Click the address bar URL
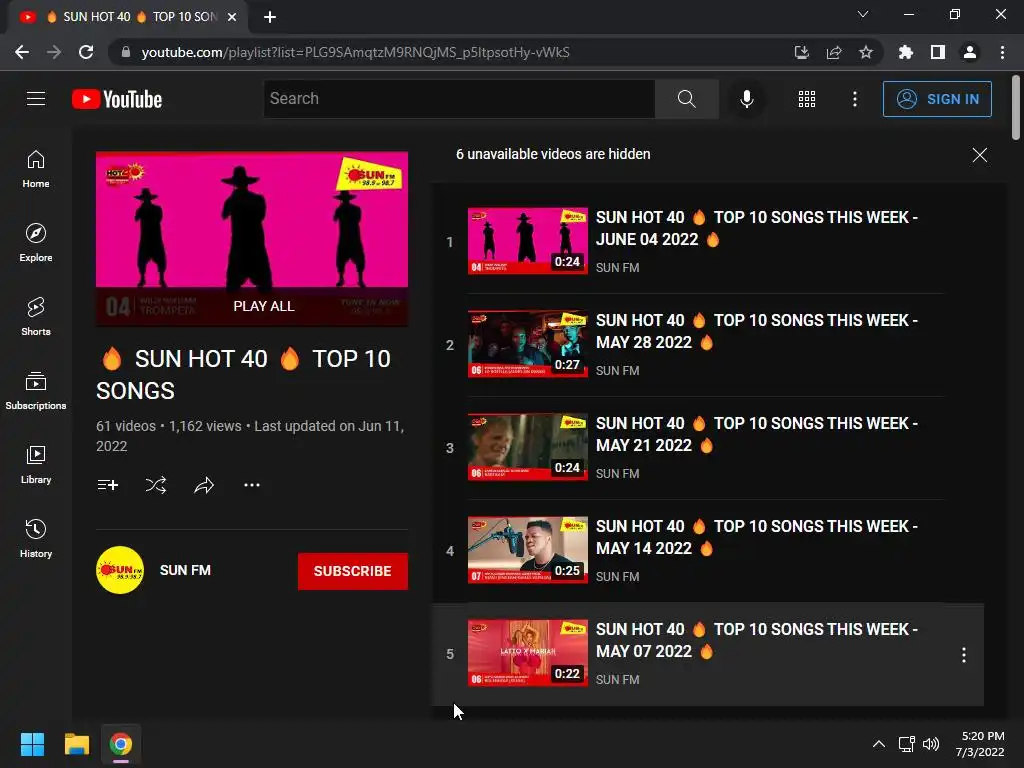The height and width of the screenshot is (768, 1024). (x=355, y=52)
